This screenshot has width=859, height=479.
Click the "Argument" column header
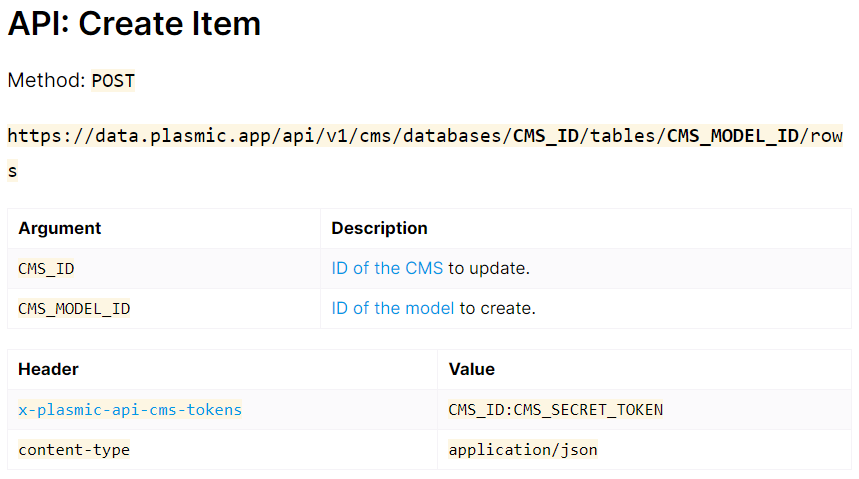pos(60,229)
